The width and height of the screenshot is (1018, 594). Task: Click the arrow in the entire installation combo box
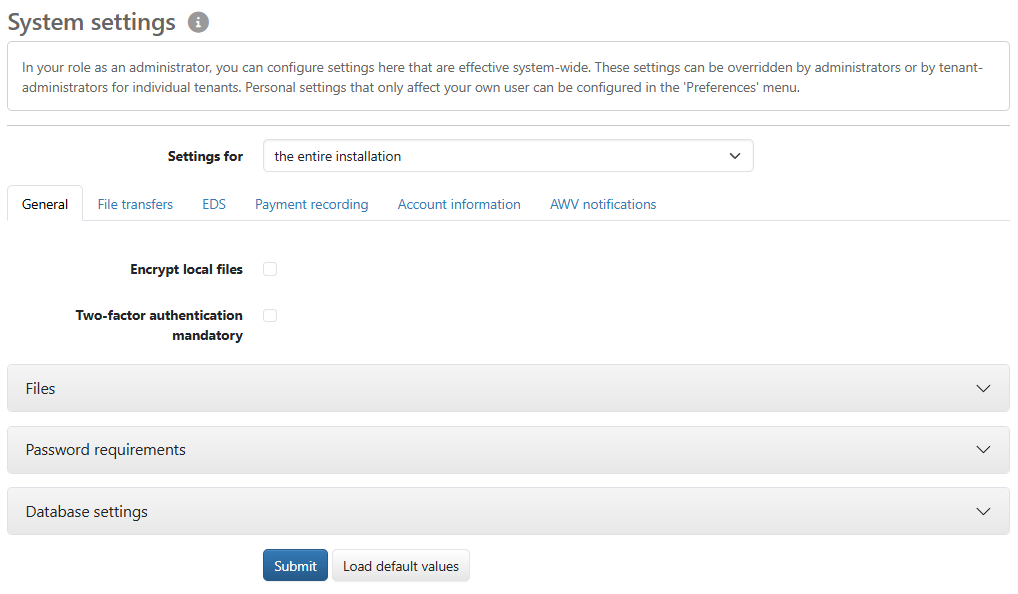[735, 156]
